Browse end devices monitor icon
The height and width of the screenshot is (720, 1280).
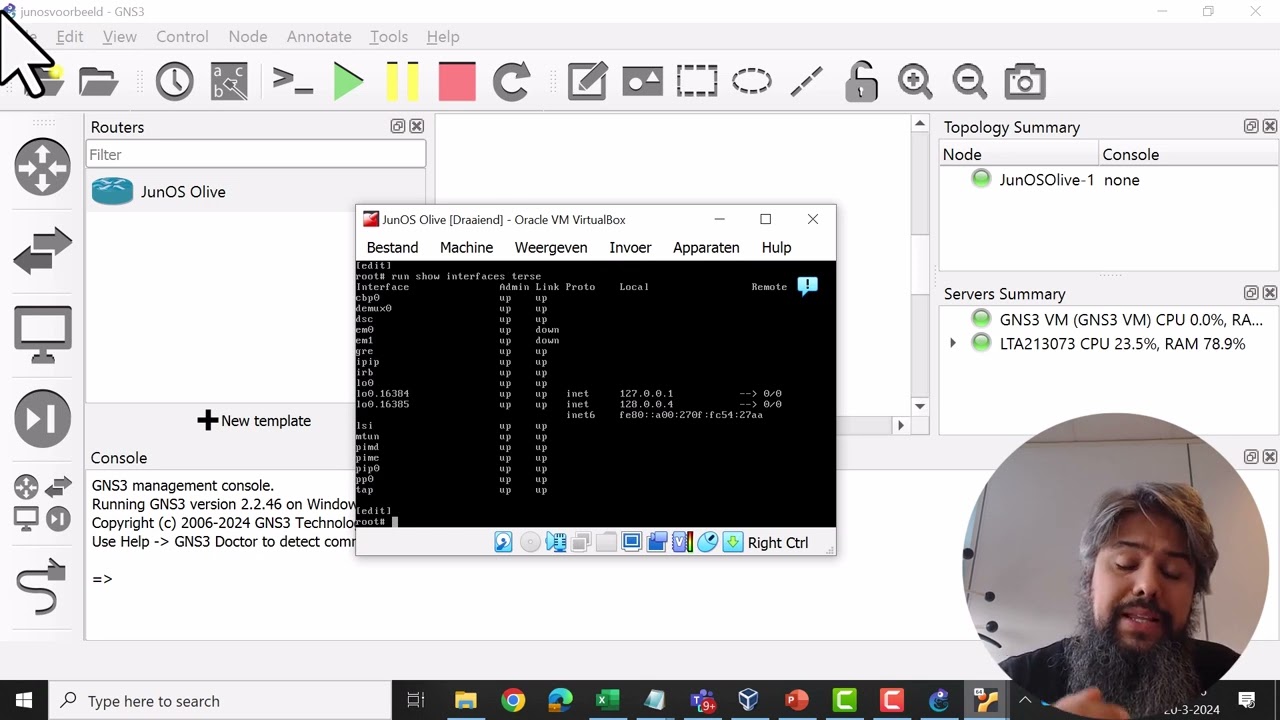[42, 334]
